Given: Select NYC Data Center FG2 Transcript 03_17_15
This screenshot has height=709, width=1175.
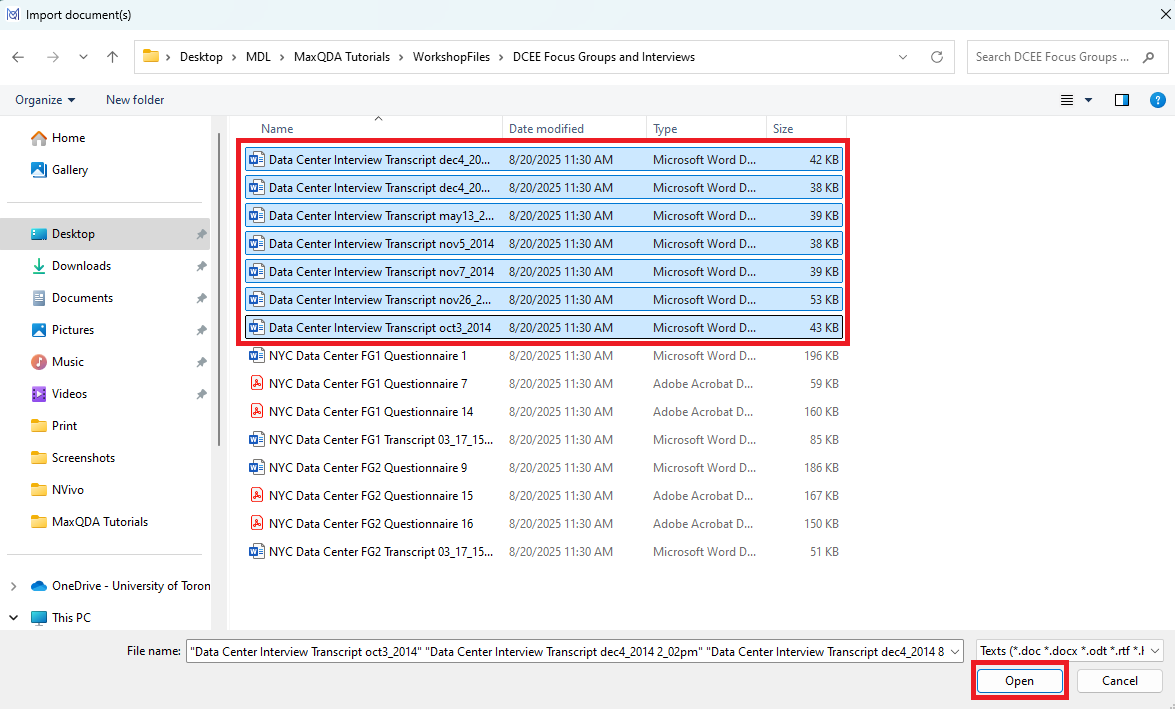Looking at the screenshot, I should tap(544, 552).
